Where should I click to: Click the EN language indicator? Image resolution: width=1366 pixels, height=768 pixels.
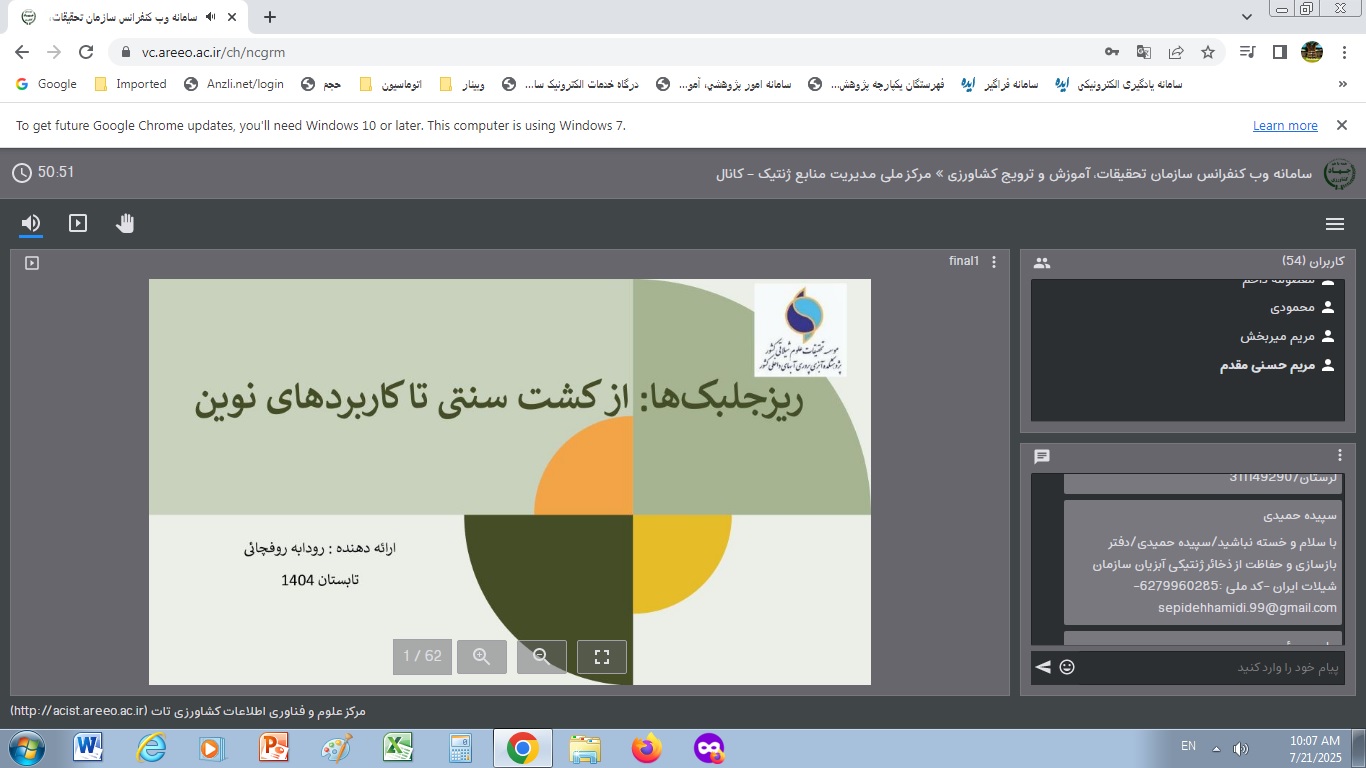pos(1188,746)
